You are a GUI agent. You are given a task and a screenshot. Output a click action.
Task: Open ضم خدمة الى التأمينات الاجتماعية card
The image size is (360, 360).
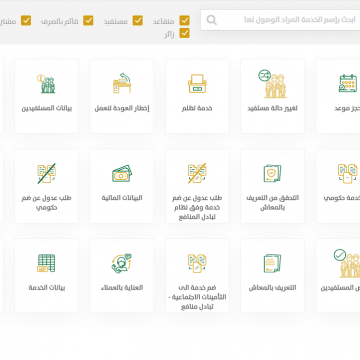(x=197, y=275)
